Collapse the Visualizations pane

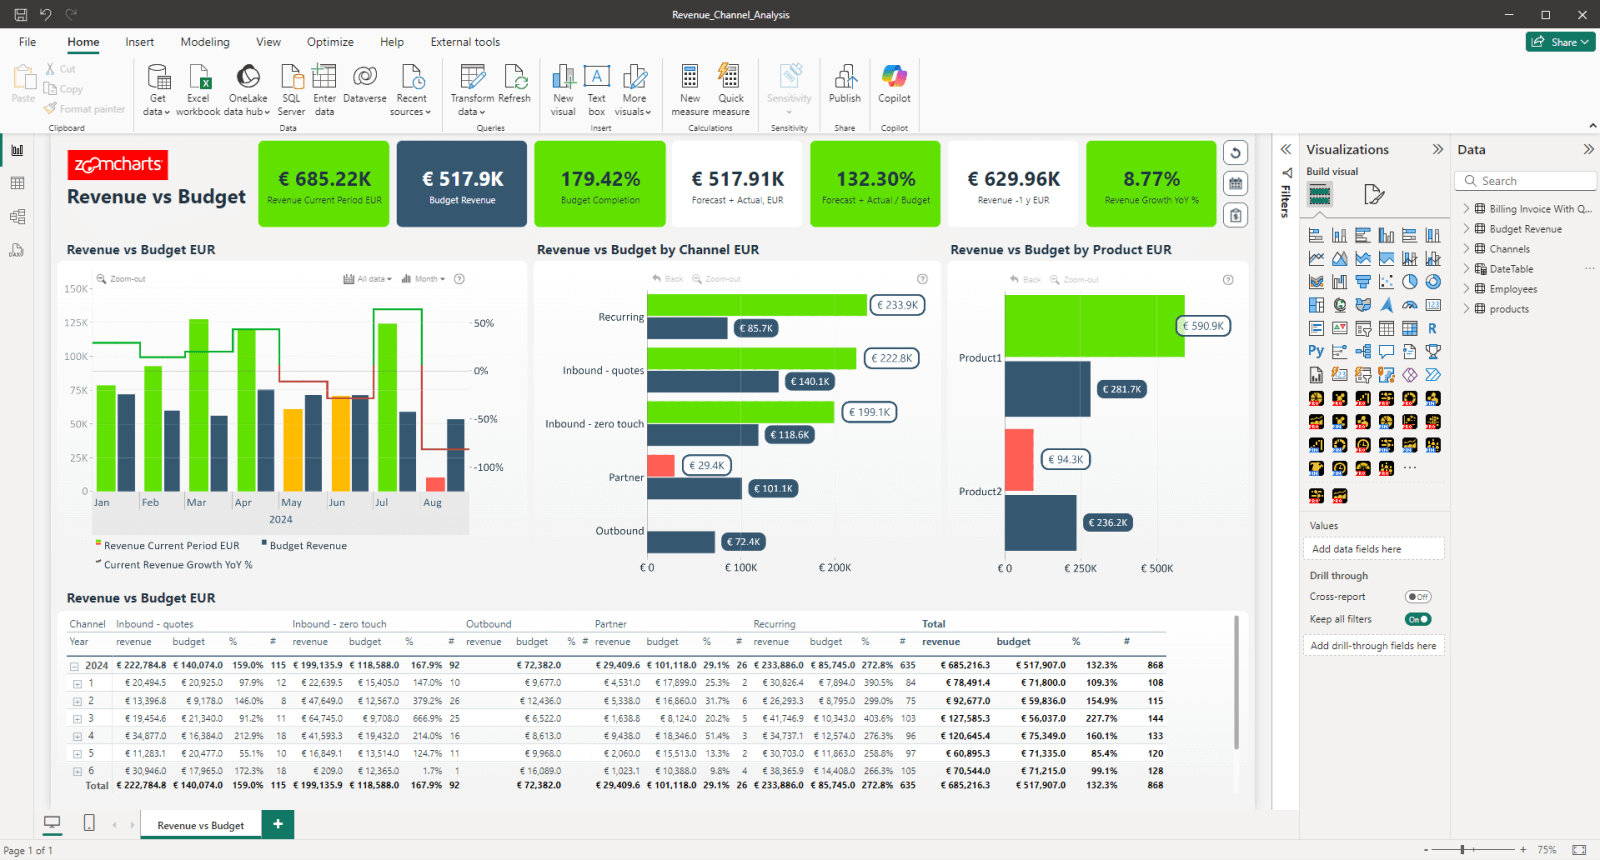point(1437,149)
